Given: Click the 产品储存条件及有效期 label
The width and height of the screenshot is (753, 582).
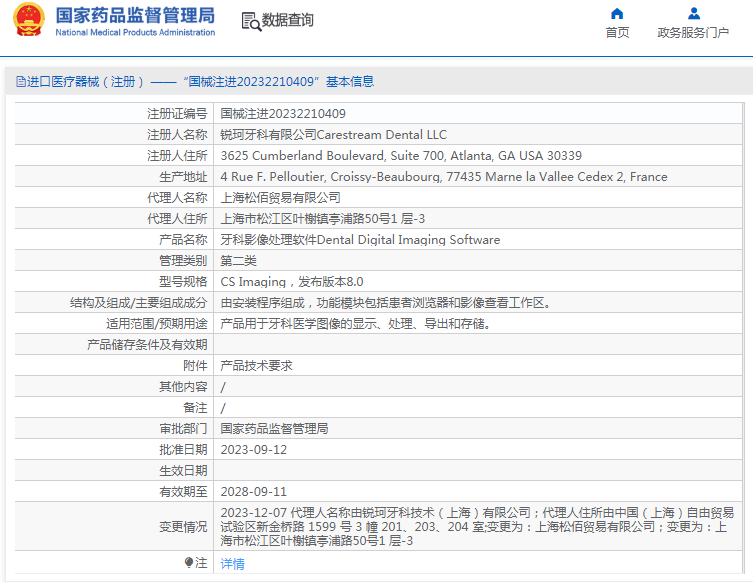Looking at the screenshot, I should (147, 345).
